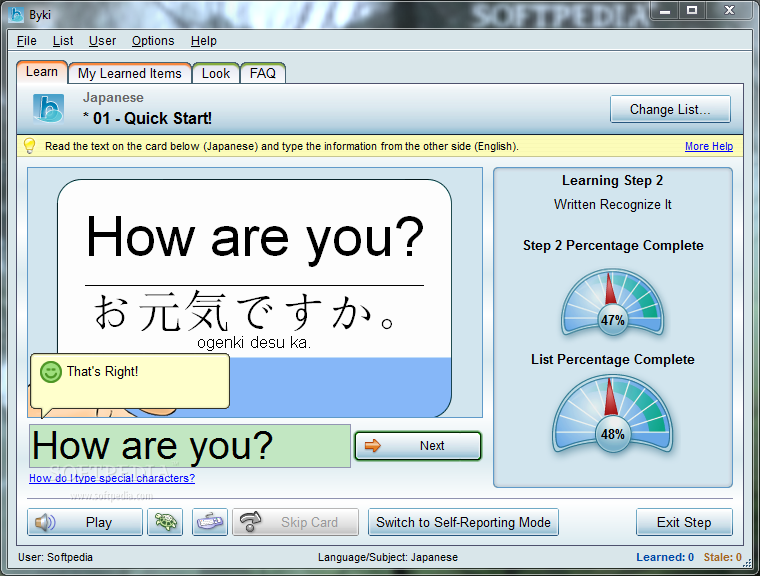
Task: Open the File menu
Action: pyautogui.click(x=27, y=41)
